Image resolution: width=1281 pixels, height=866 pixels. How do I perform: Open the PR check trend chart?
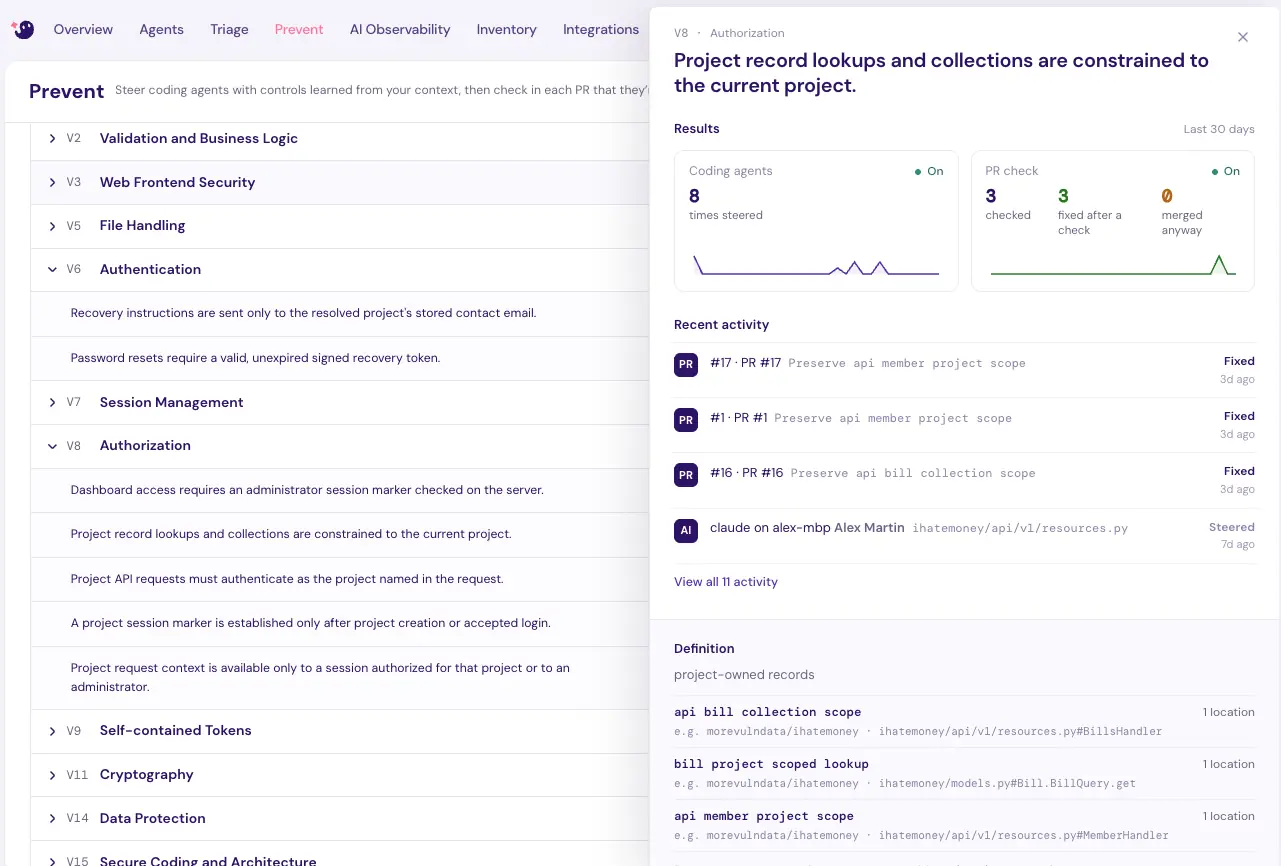[1113, 265]
